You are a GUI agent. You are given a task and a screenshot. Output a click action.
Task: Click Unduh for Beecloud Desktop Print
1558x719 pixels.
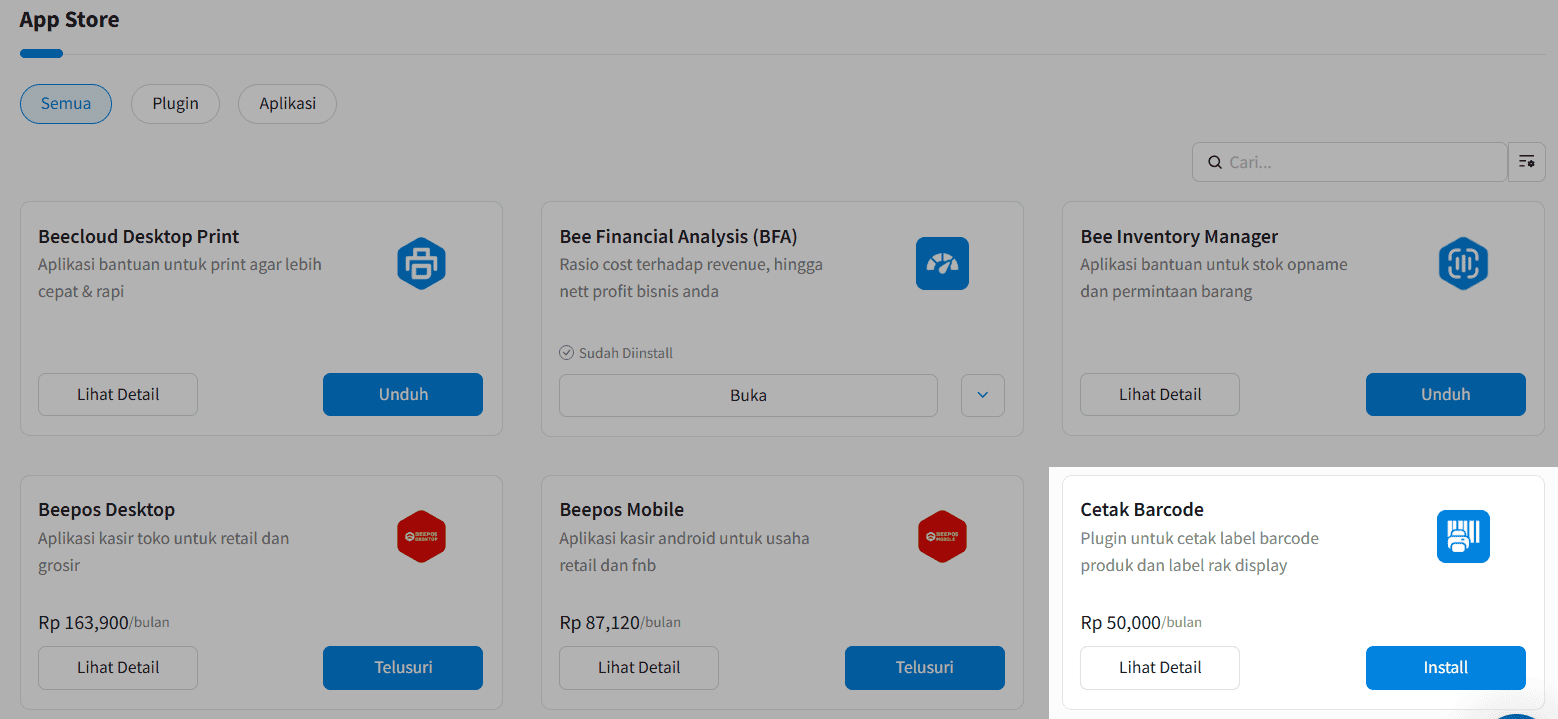[x=402, y=394]
